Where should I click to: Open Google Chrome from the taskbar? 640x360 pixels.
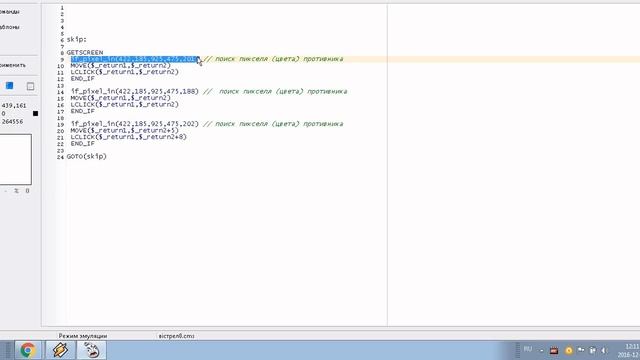28,350
